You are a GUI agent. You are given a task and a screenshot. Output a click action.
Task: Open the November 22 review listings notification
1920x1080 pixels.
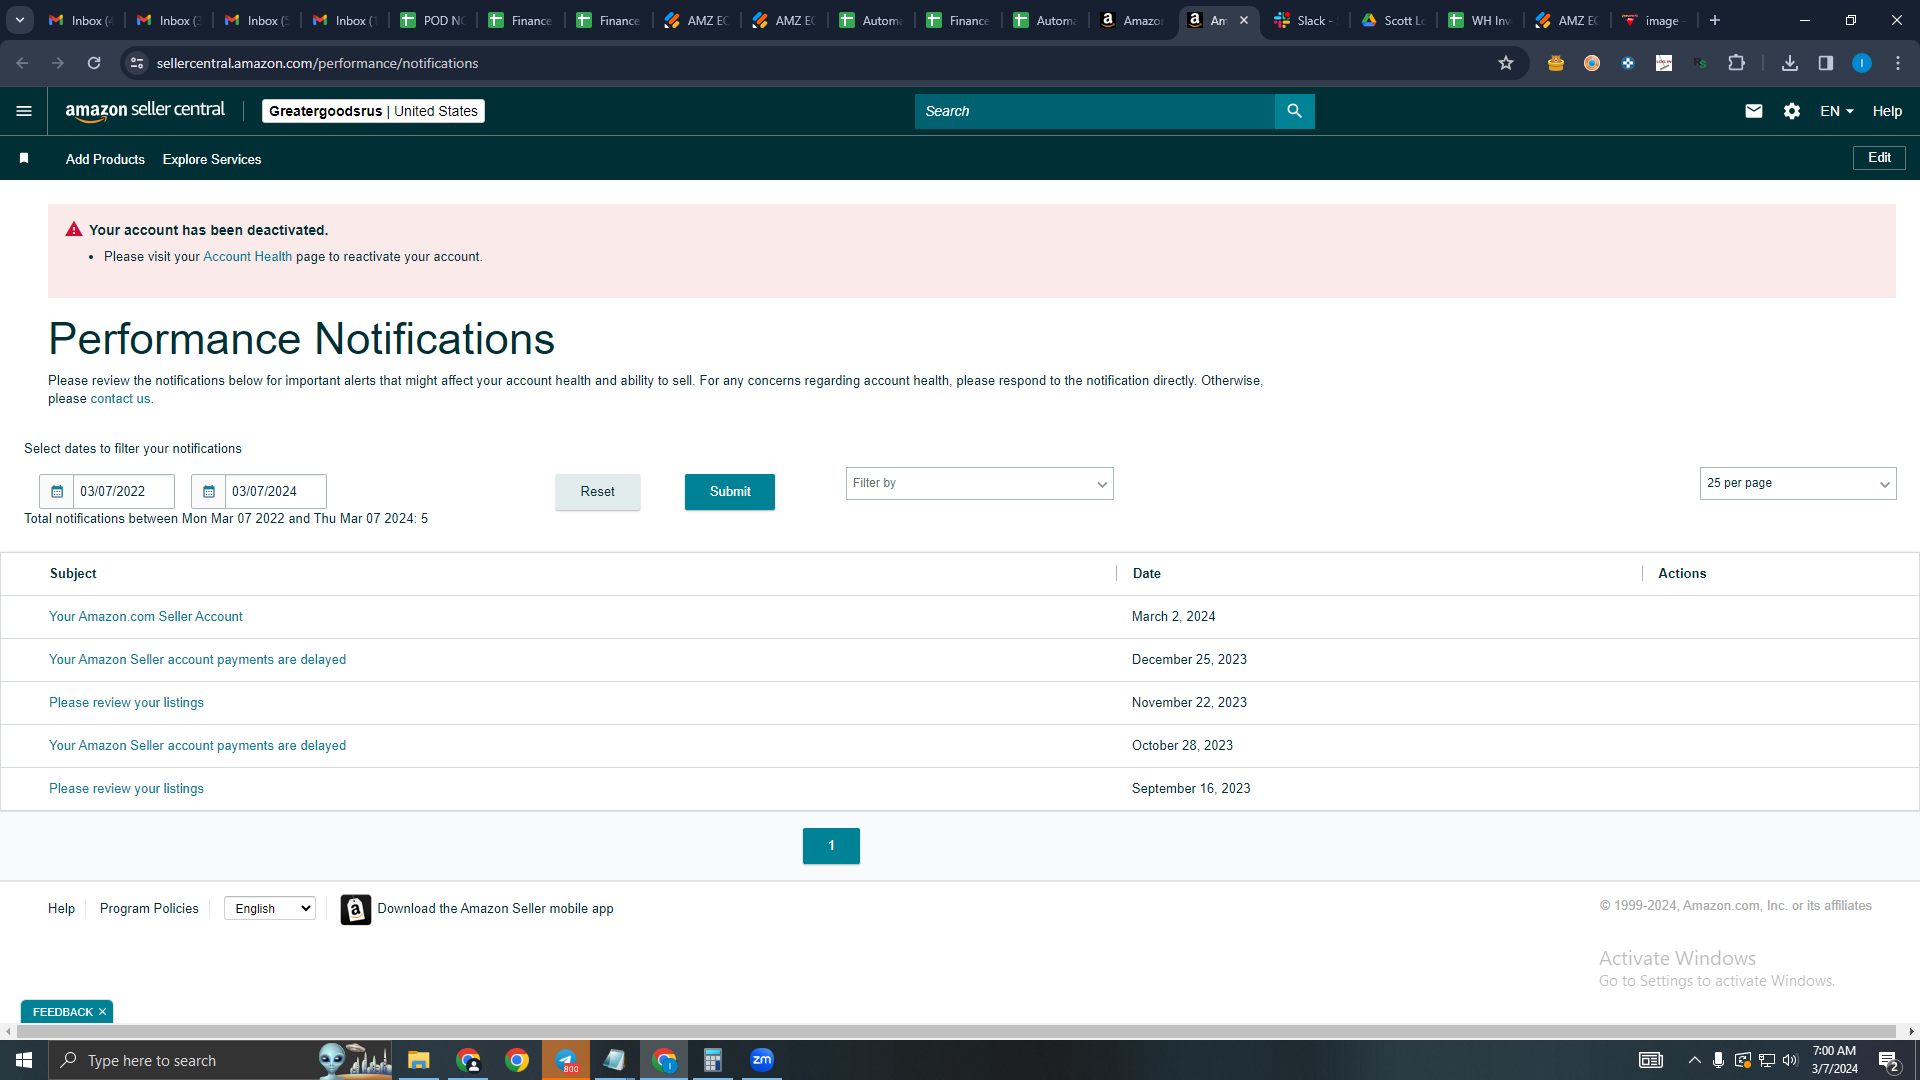pos(126,703)
